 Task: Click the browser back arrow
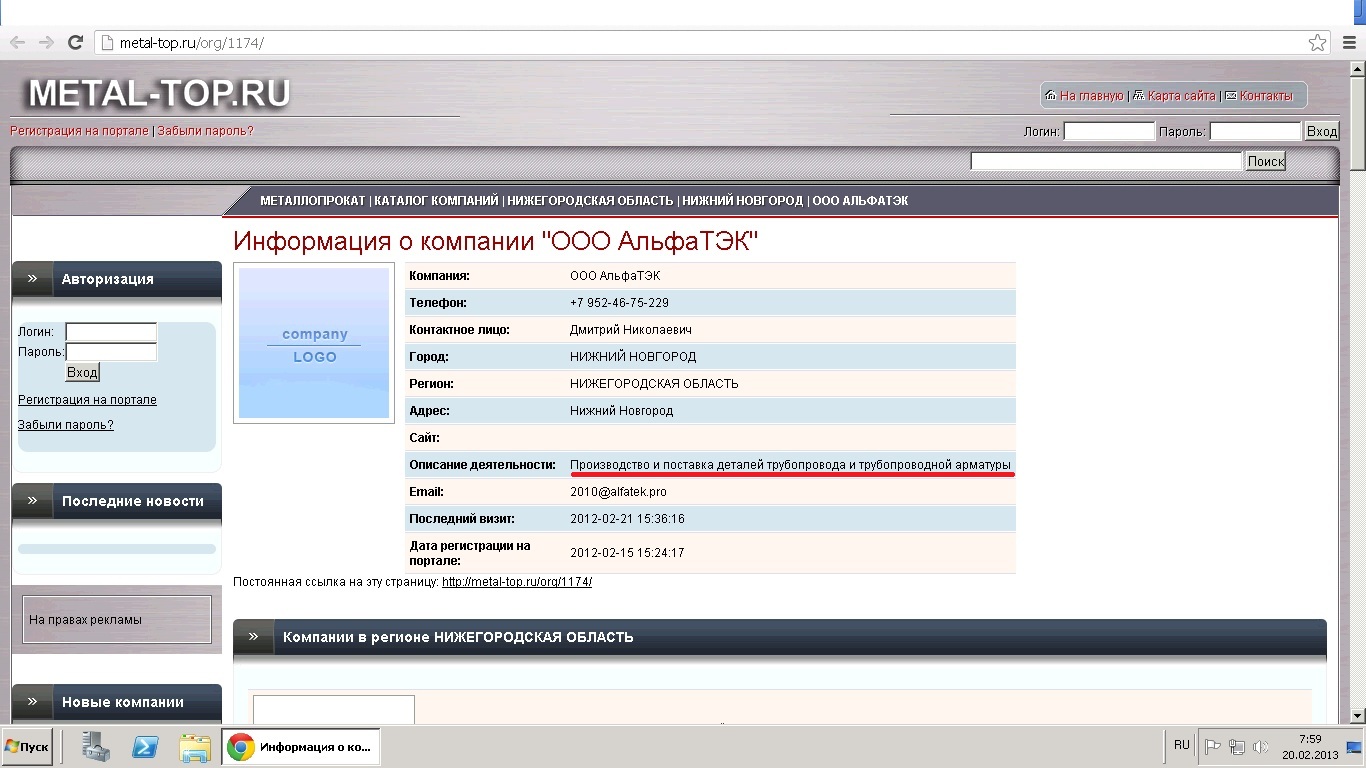click(x=17, y=42)
